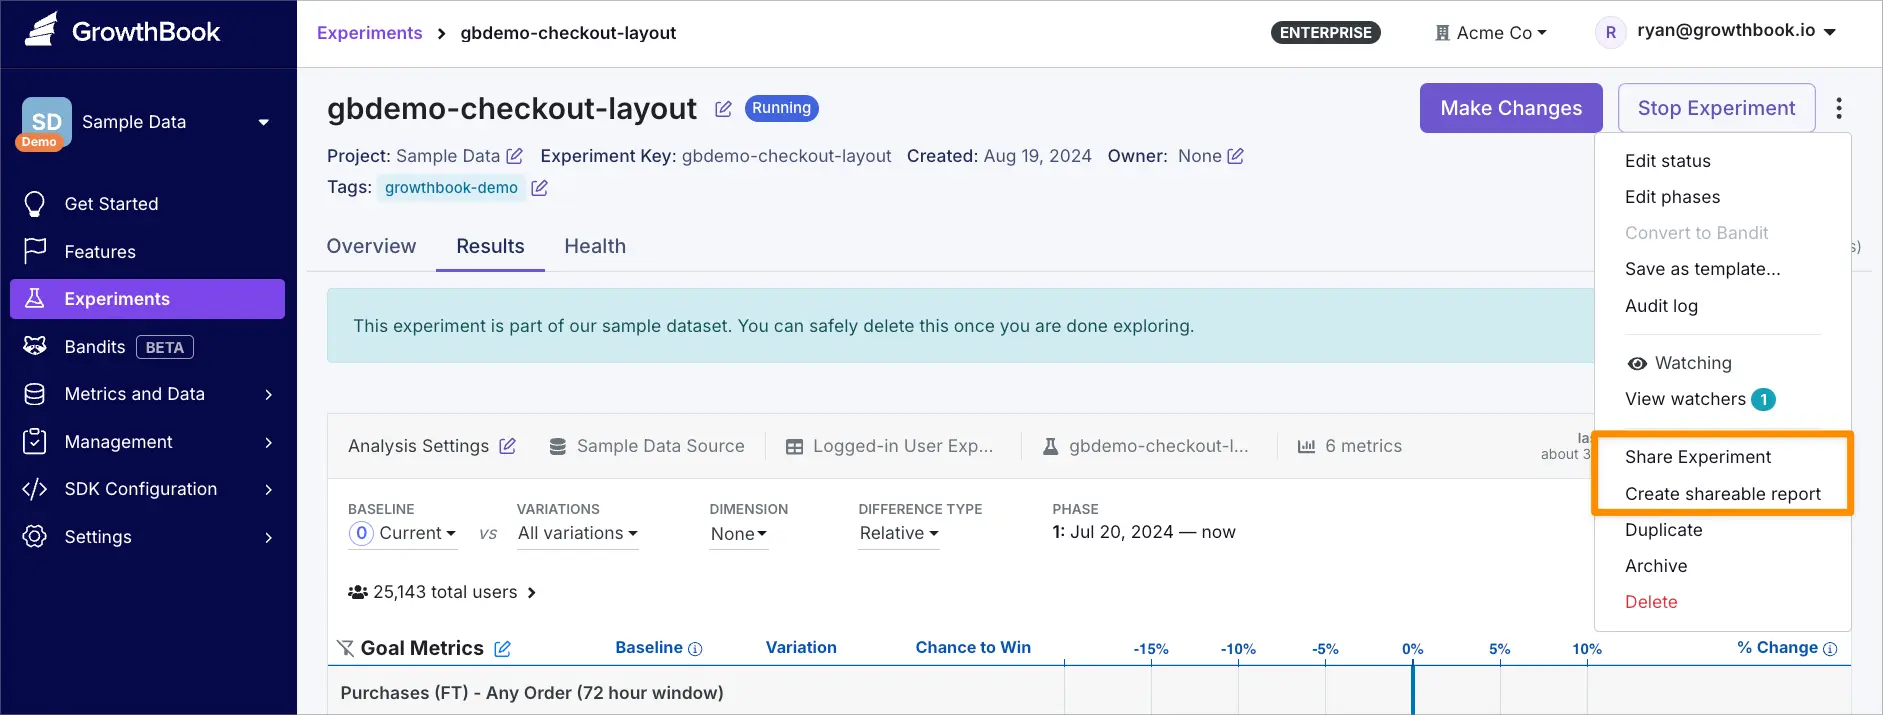Click the % Change info icon
1883x715 pixels.
(x=1830, y=649)
